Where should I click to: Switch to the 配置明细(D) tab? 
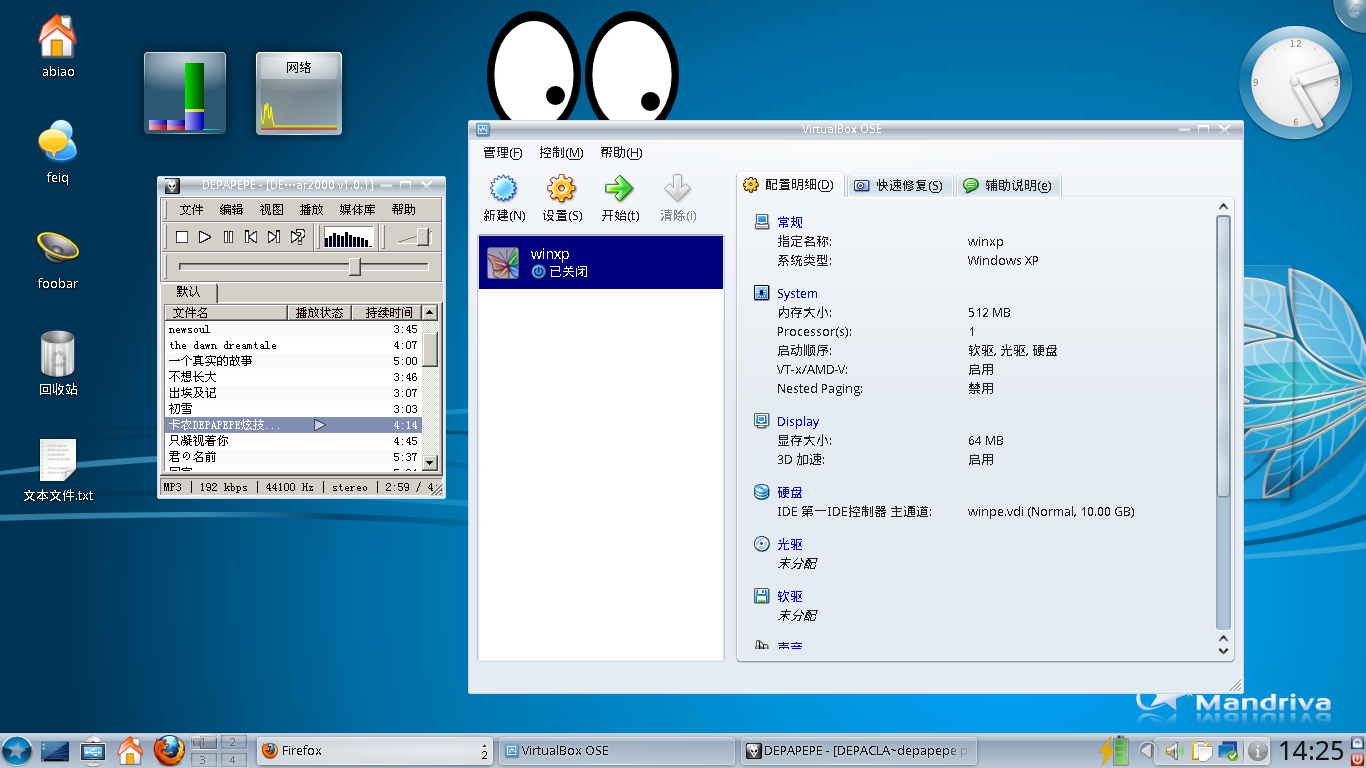(790, 185)
